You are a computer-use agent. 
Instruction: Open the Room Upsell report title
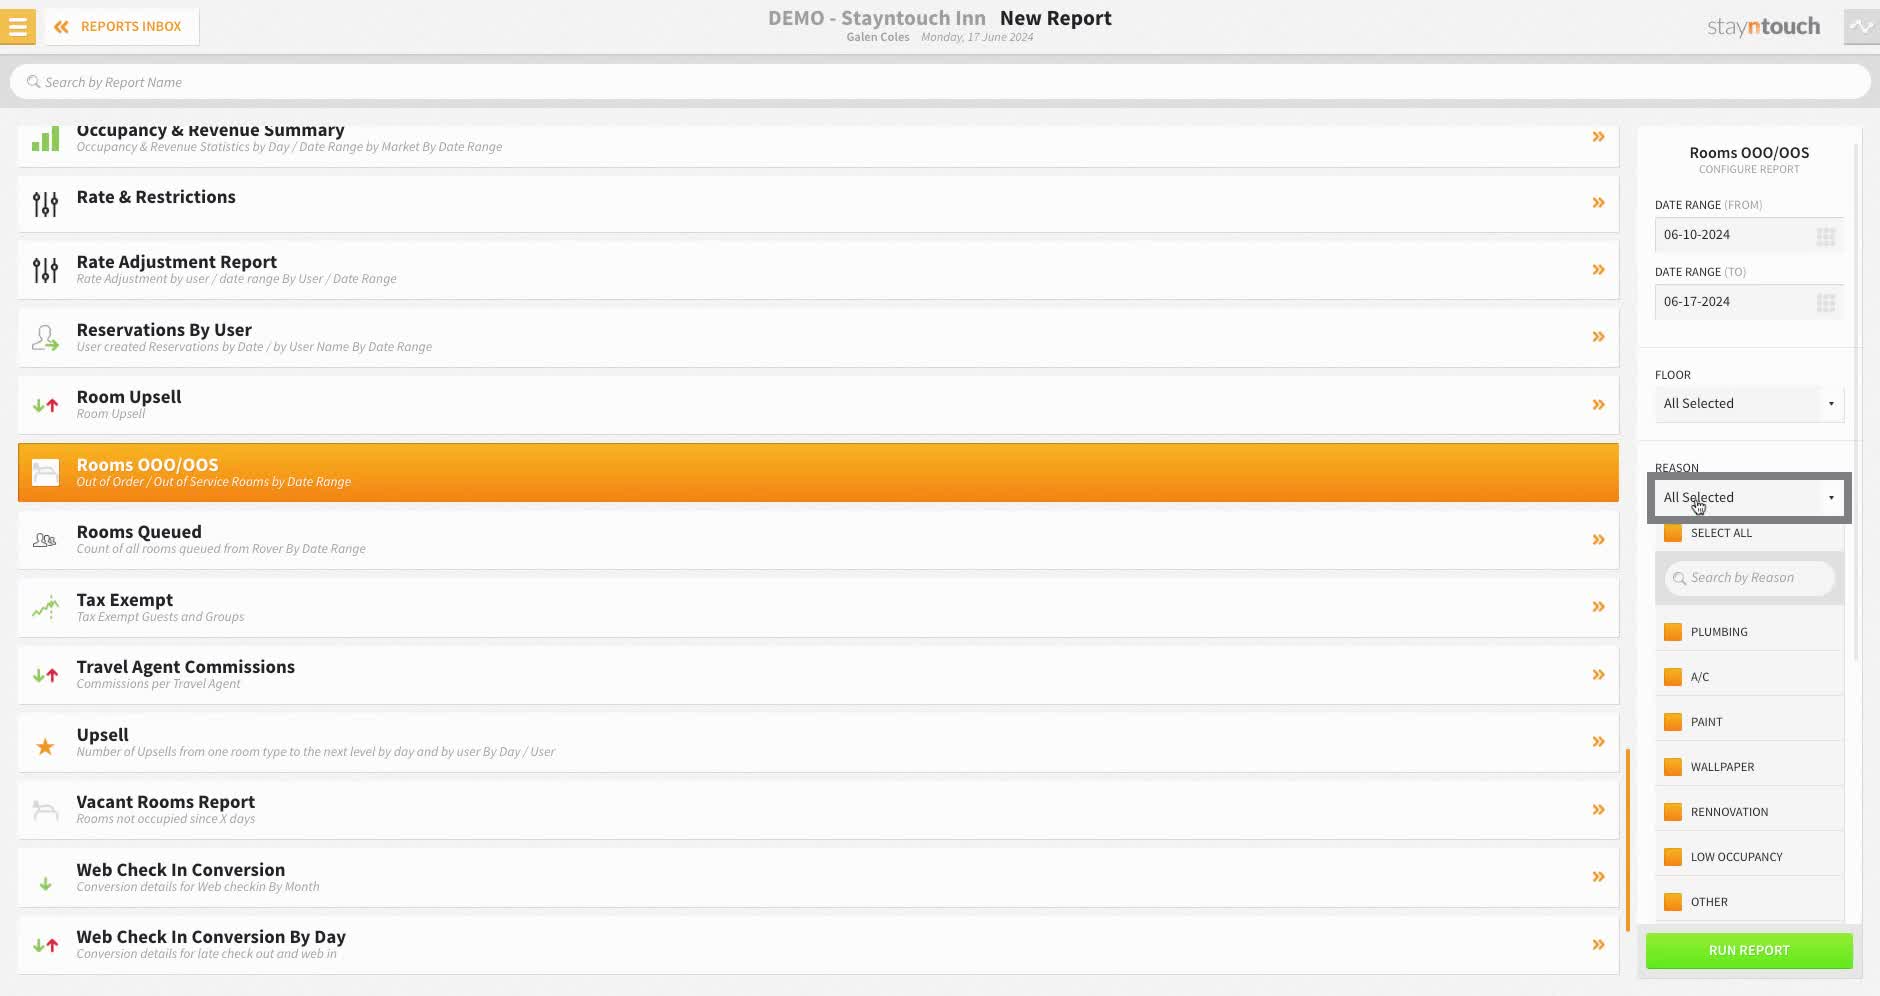point(129,397)
